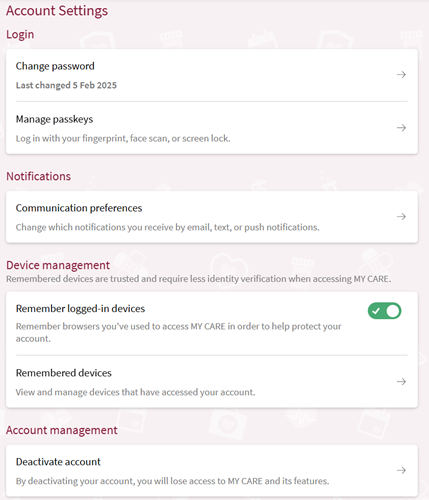
Task: Click the arrow icon beside Deactivate account
Action: coord(401,470)
